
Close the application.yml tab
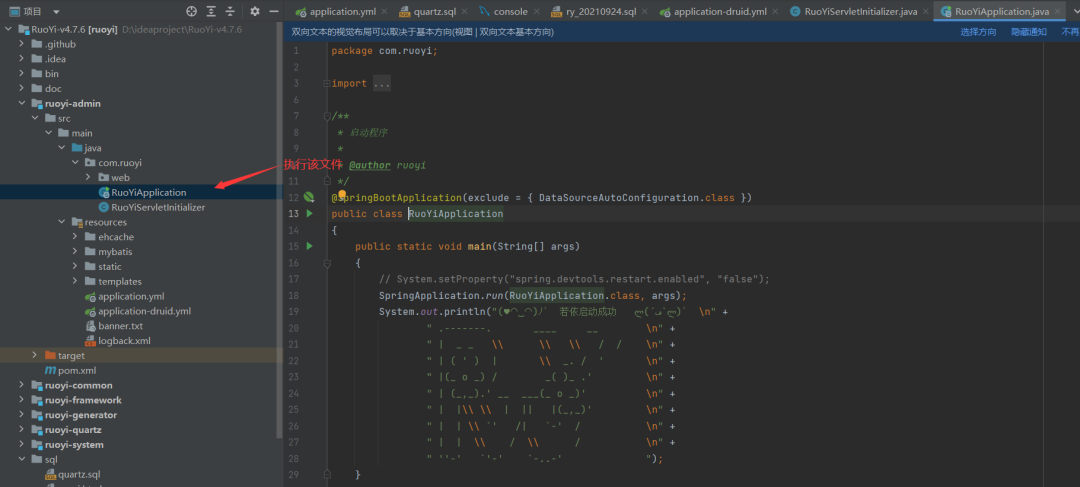tap(384, 12)
